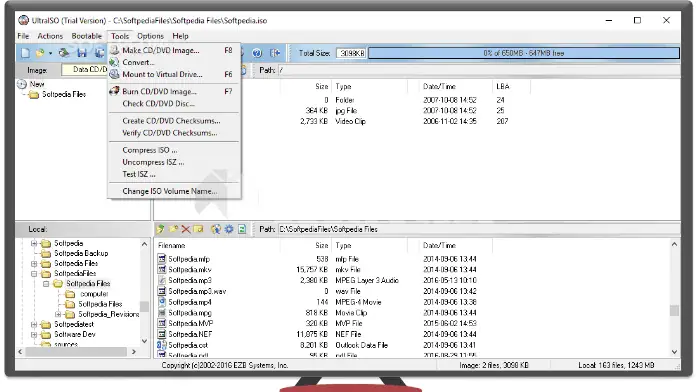This screenshot has height=392, width=698.
Task: Click the Open image folder toolbar icon
Action: (x=40, y=53)
